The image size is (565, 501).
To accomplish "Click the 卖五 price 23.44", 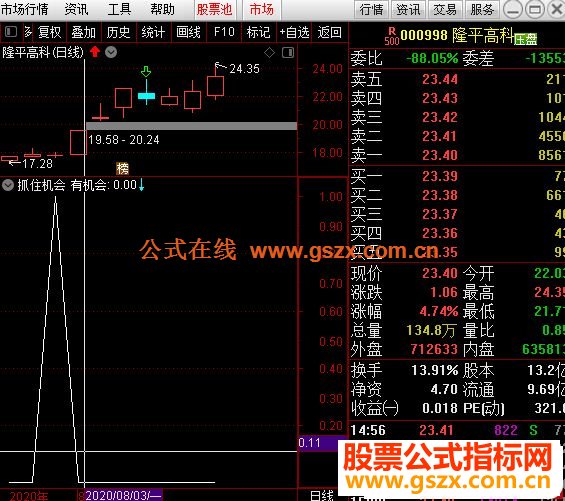I will (440, 79).
